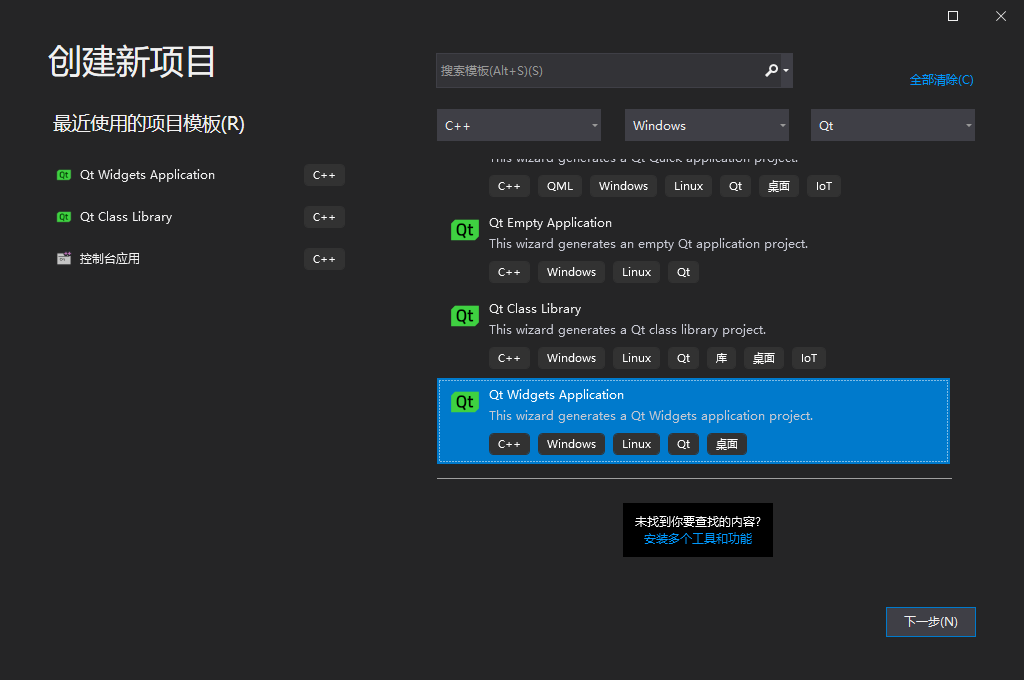Image resolution: width=1024 pixels, height=680 pixels.
Task: Click the 安装多个工具和功能 link
Action: coord(697,539)
